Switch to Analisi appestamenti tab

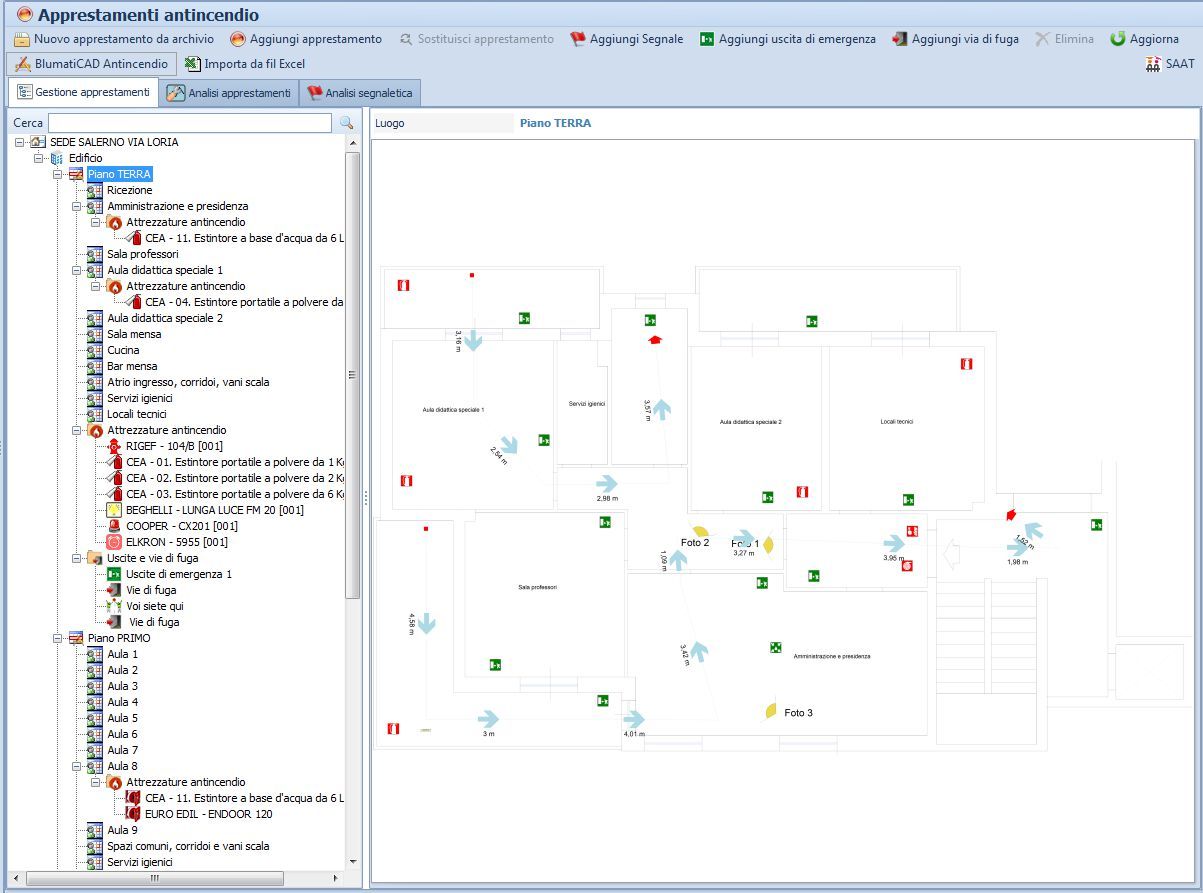click(x=229, y=93)
